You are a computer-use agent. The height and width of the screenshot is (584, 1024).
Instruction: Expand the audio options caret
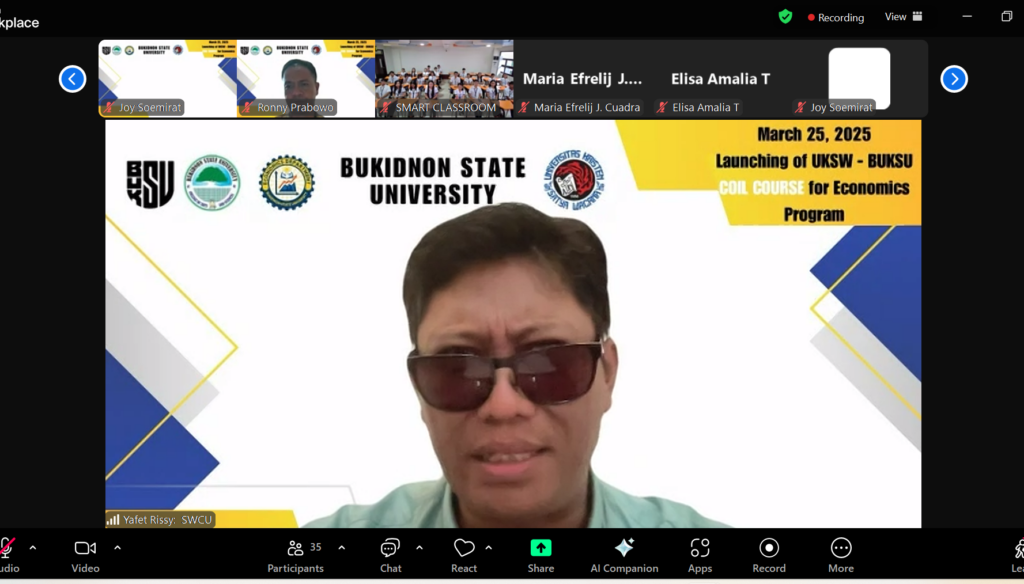pyautogui.click(x=33, y=547)
